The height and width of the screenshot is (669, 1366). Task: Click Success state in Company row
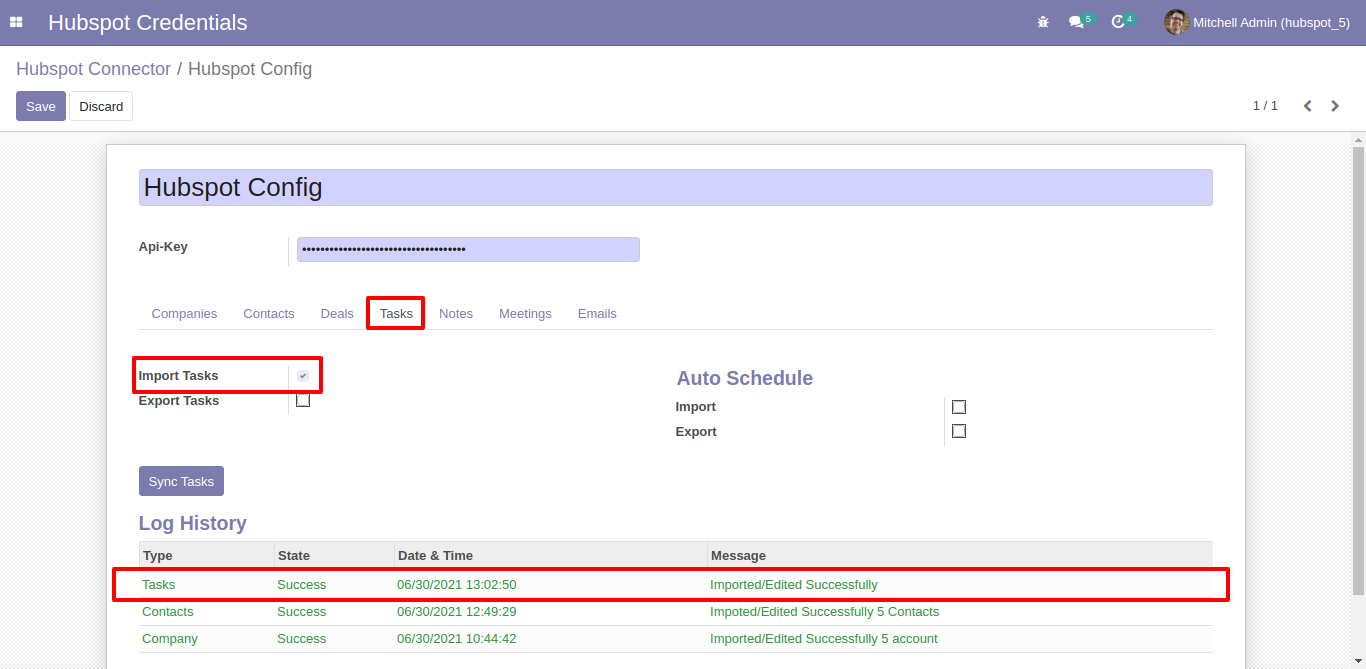301,638
